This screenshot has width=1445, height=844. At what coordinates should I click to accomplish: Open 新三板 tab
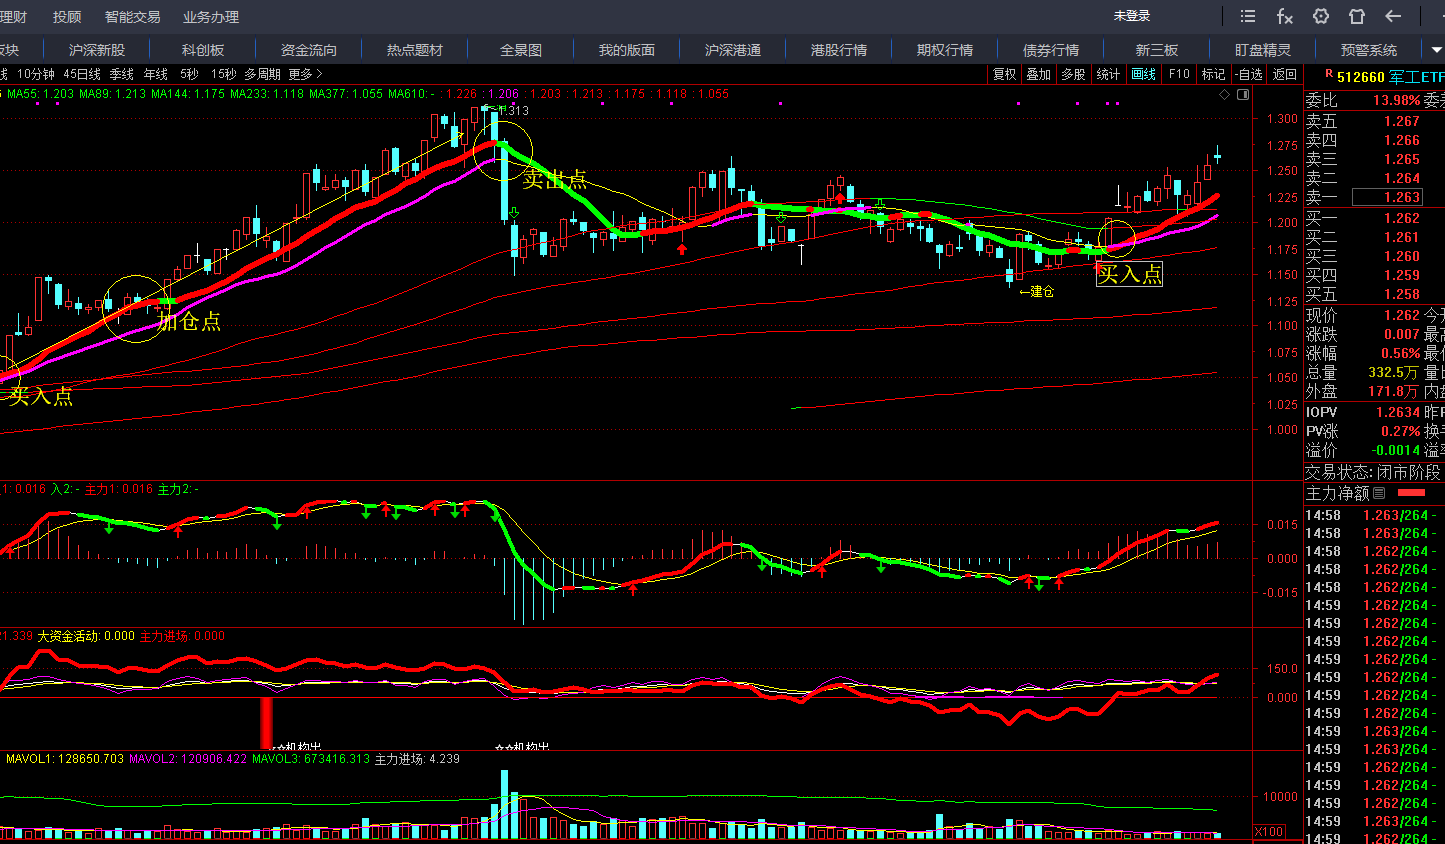[1157, 49]
